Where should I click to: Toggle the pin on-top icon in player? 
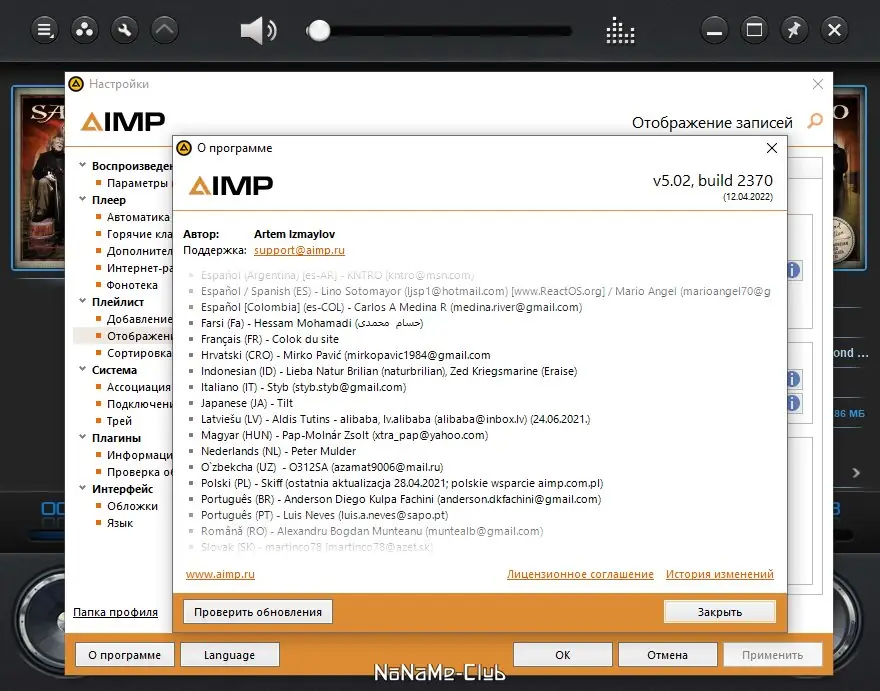pos(794,30)
